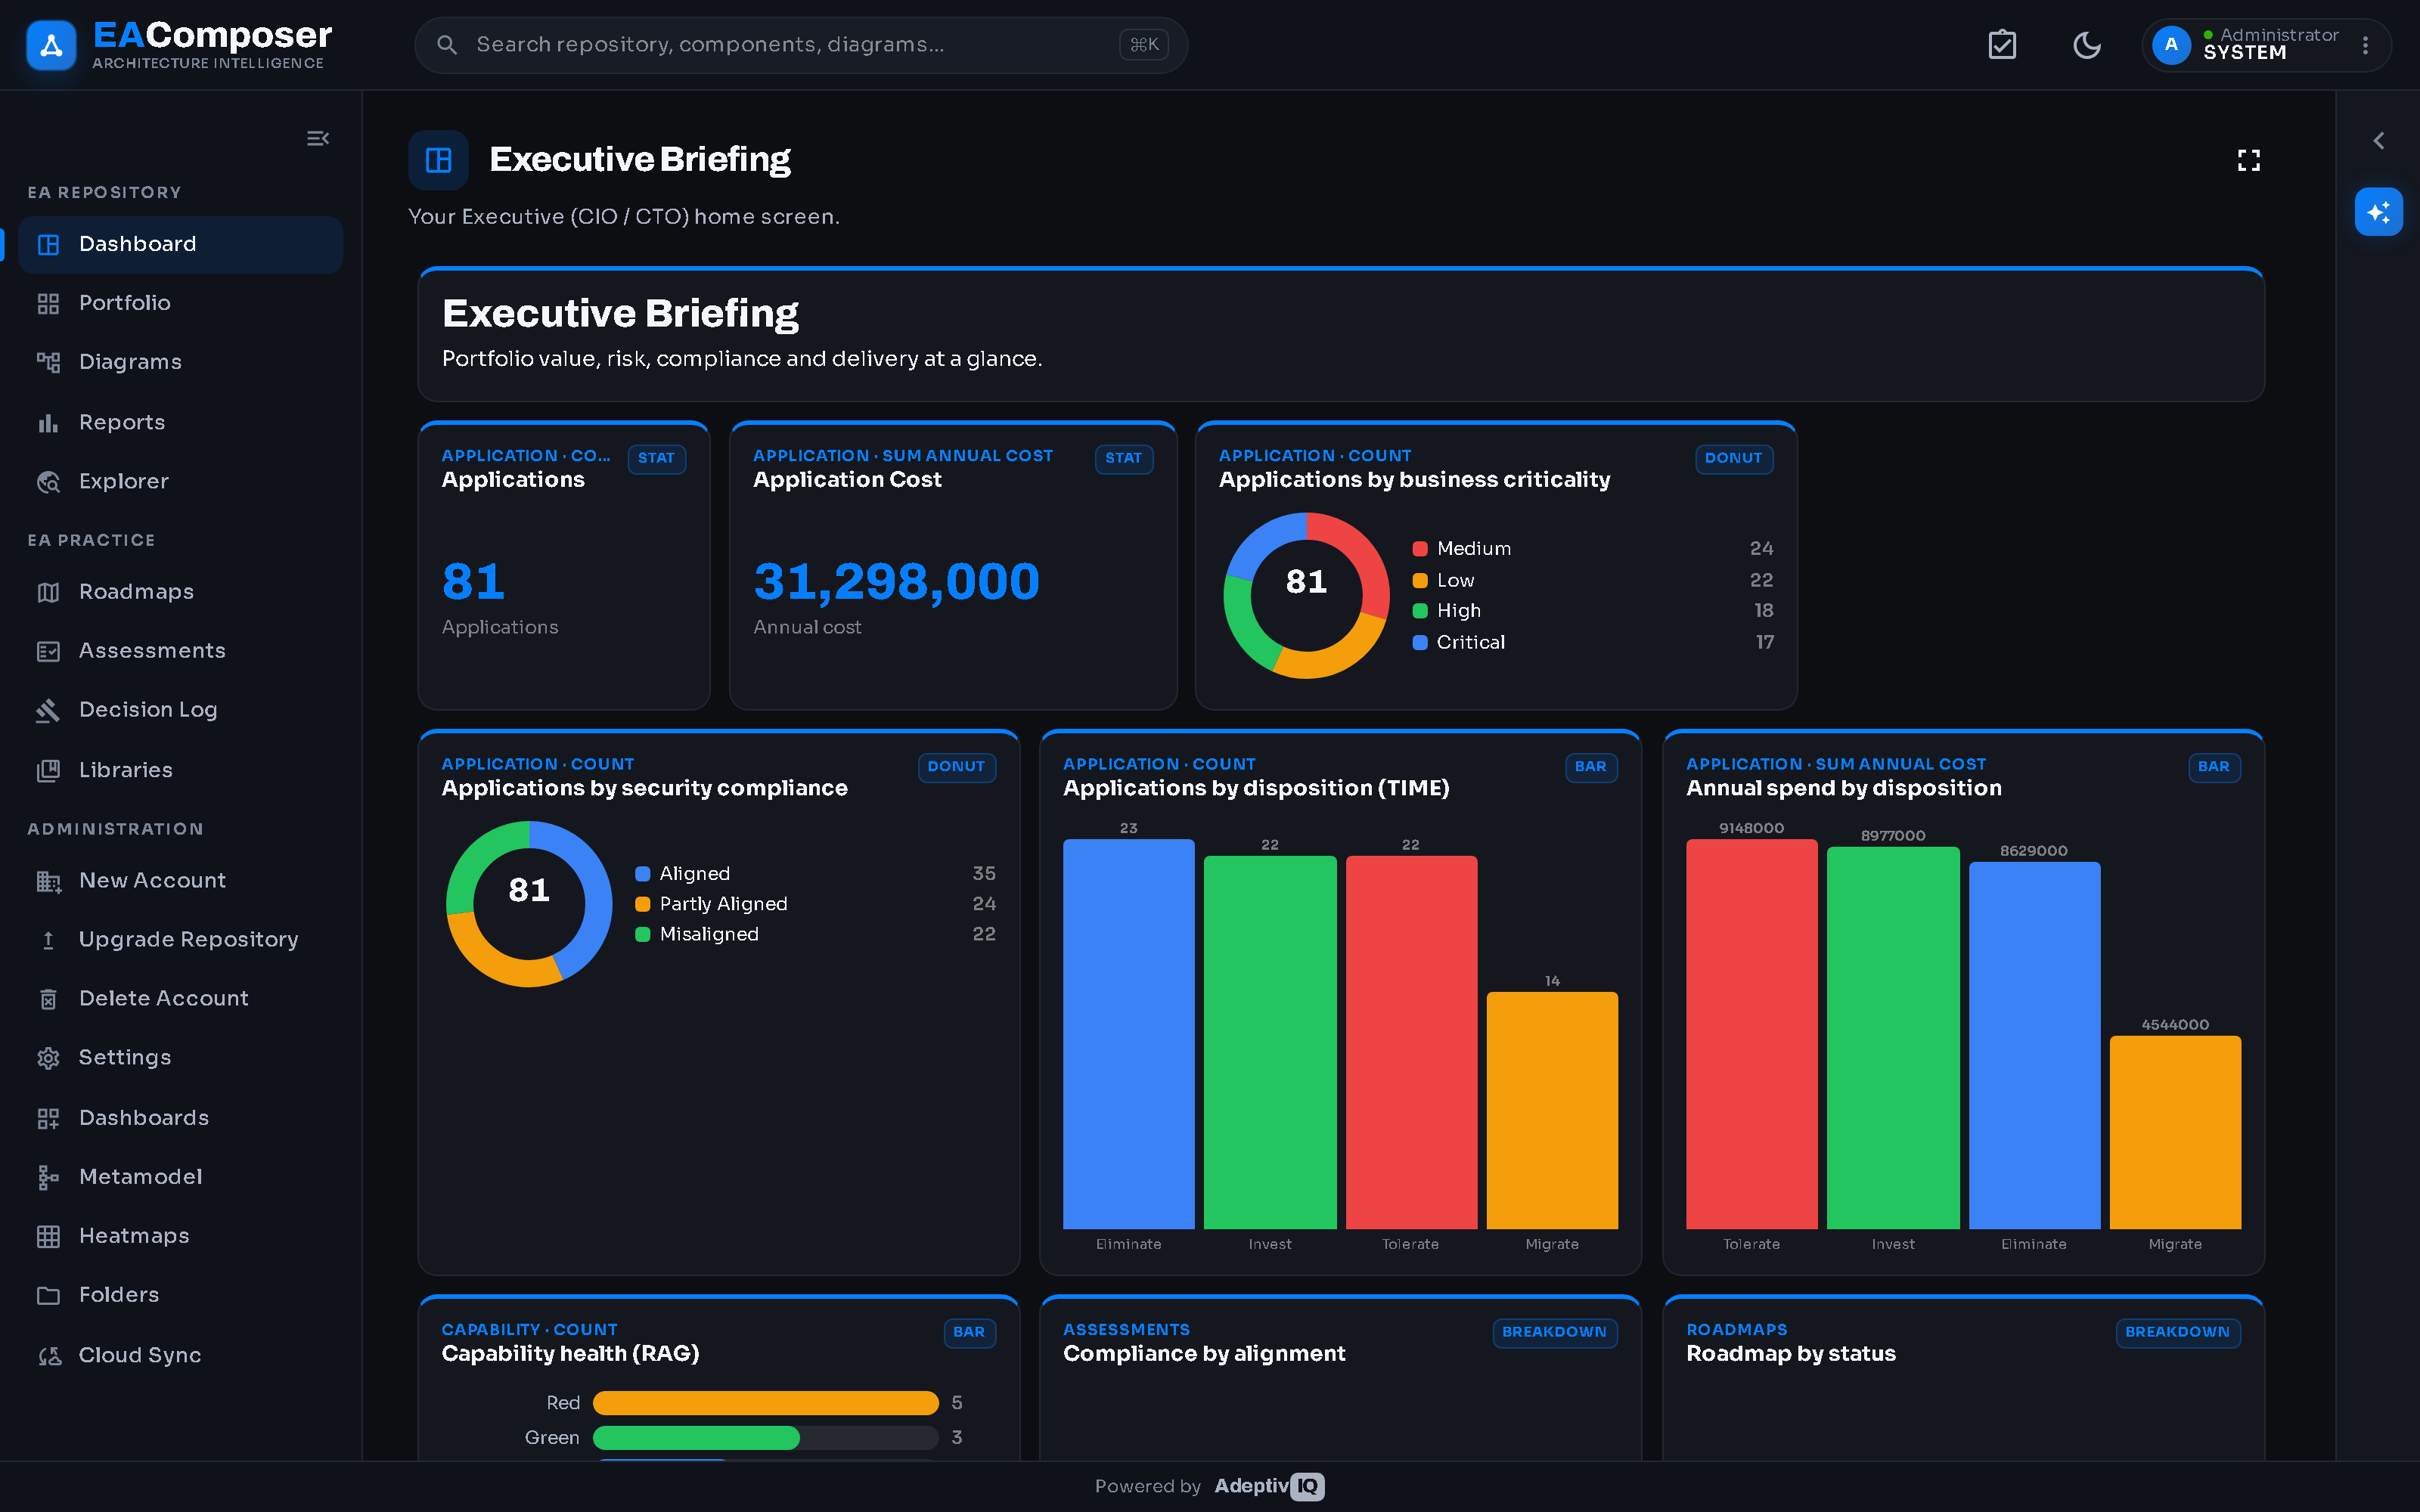The image size is (2420, 1512).
Task: Click the EAComposer logo icon
Action: coord(51,45)
